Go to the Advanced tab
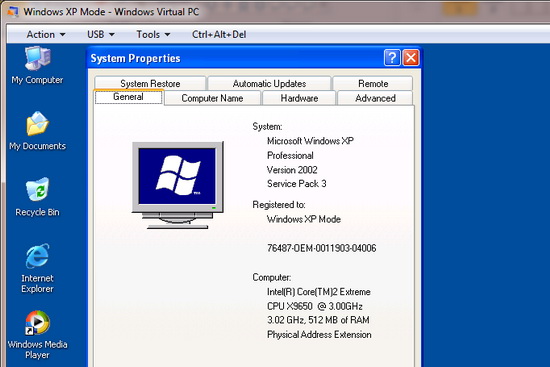The width and height of the screenshot is (550, 367). tap(375, 98)
